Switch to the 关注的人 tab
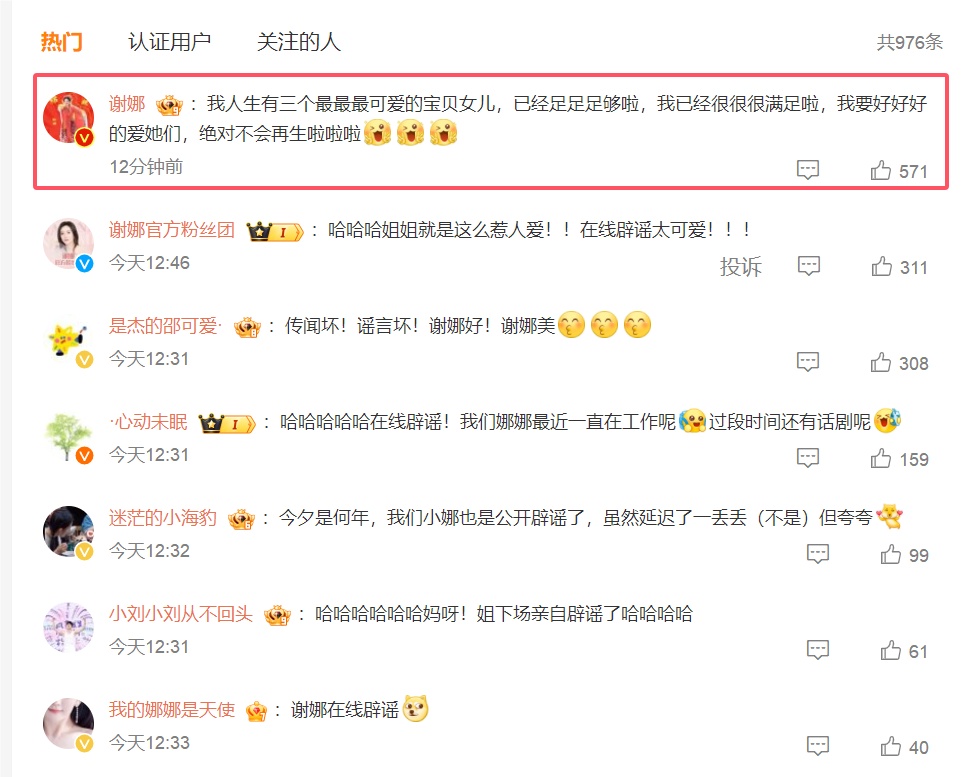This screenshot has height=777, width=968. [298, 42]
